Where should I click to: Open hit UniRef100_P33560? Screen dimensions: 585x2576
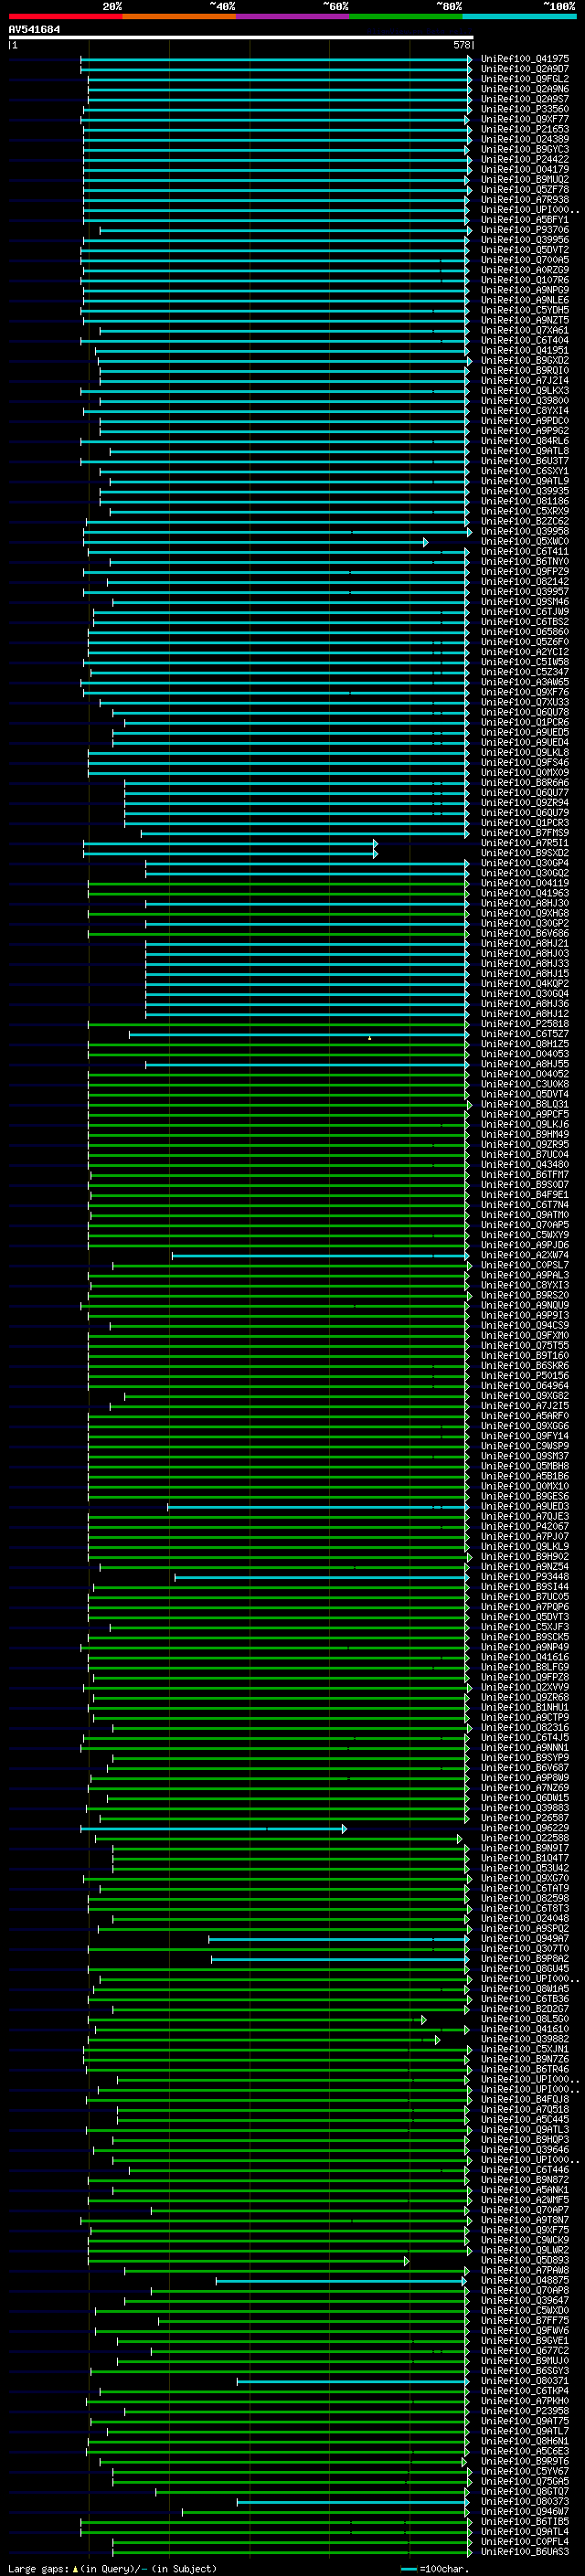525,109
